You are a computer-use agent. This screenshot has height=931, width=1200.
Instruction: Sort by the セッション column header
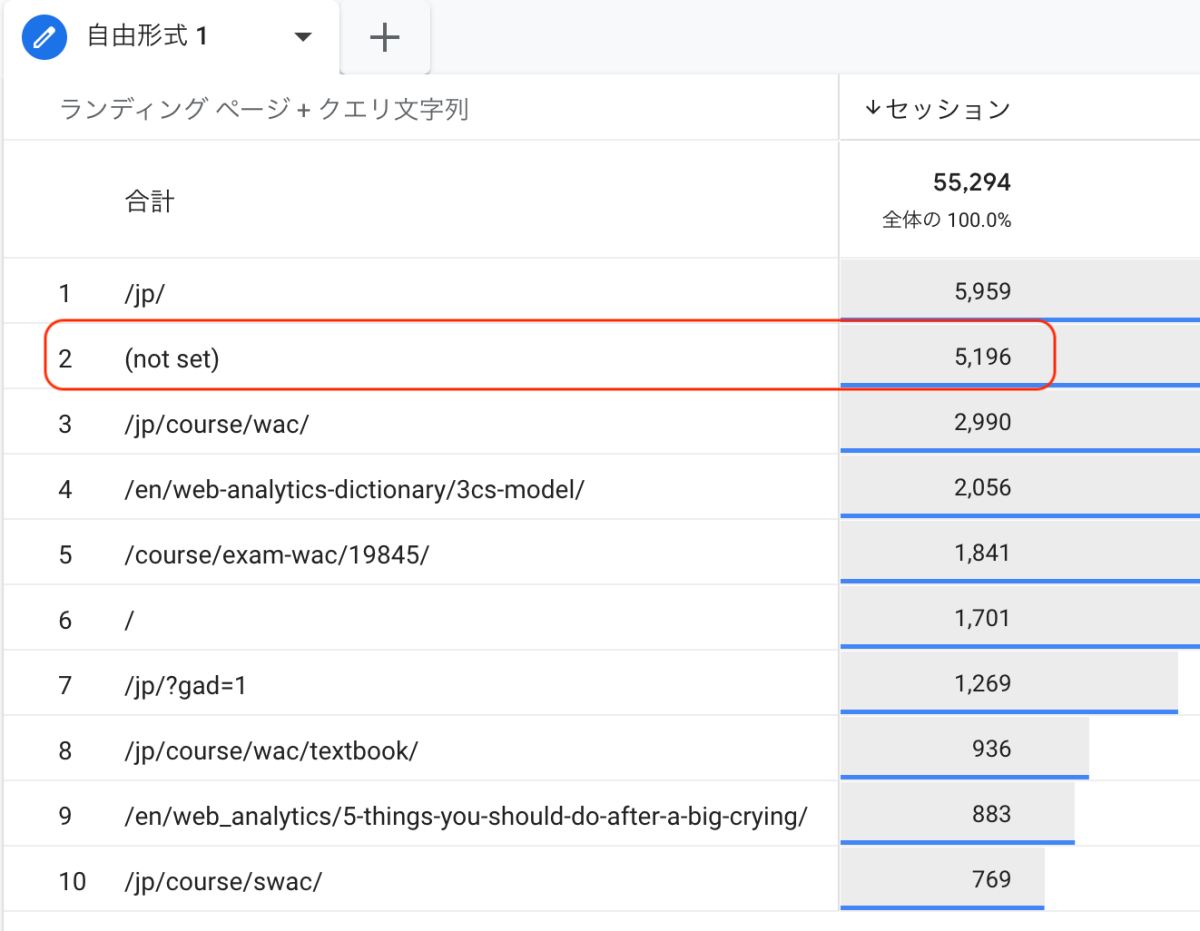[x=937, y=109]
